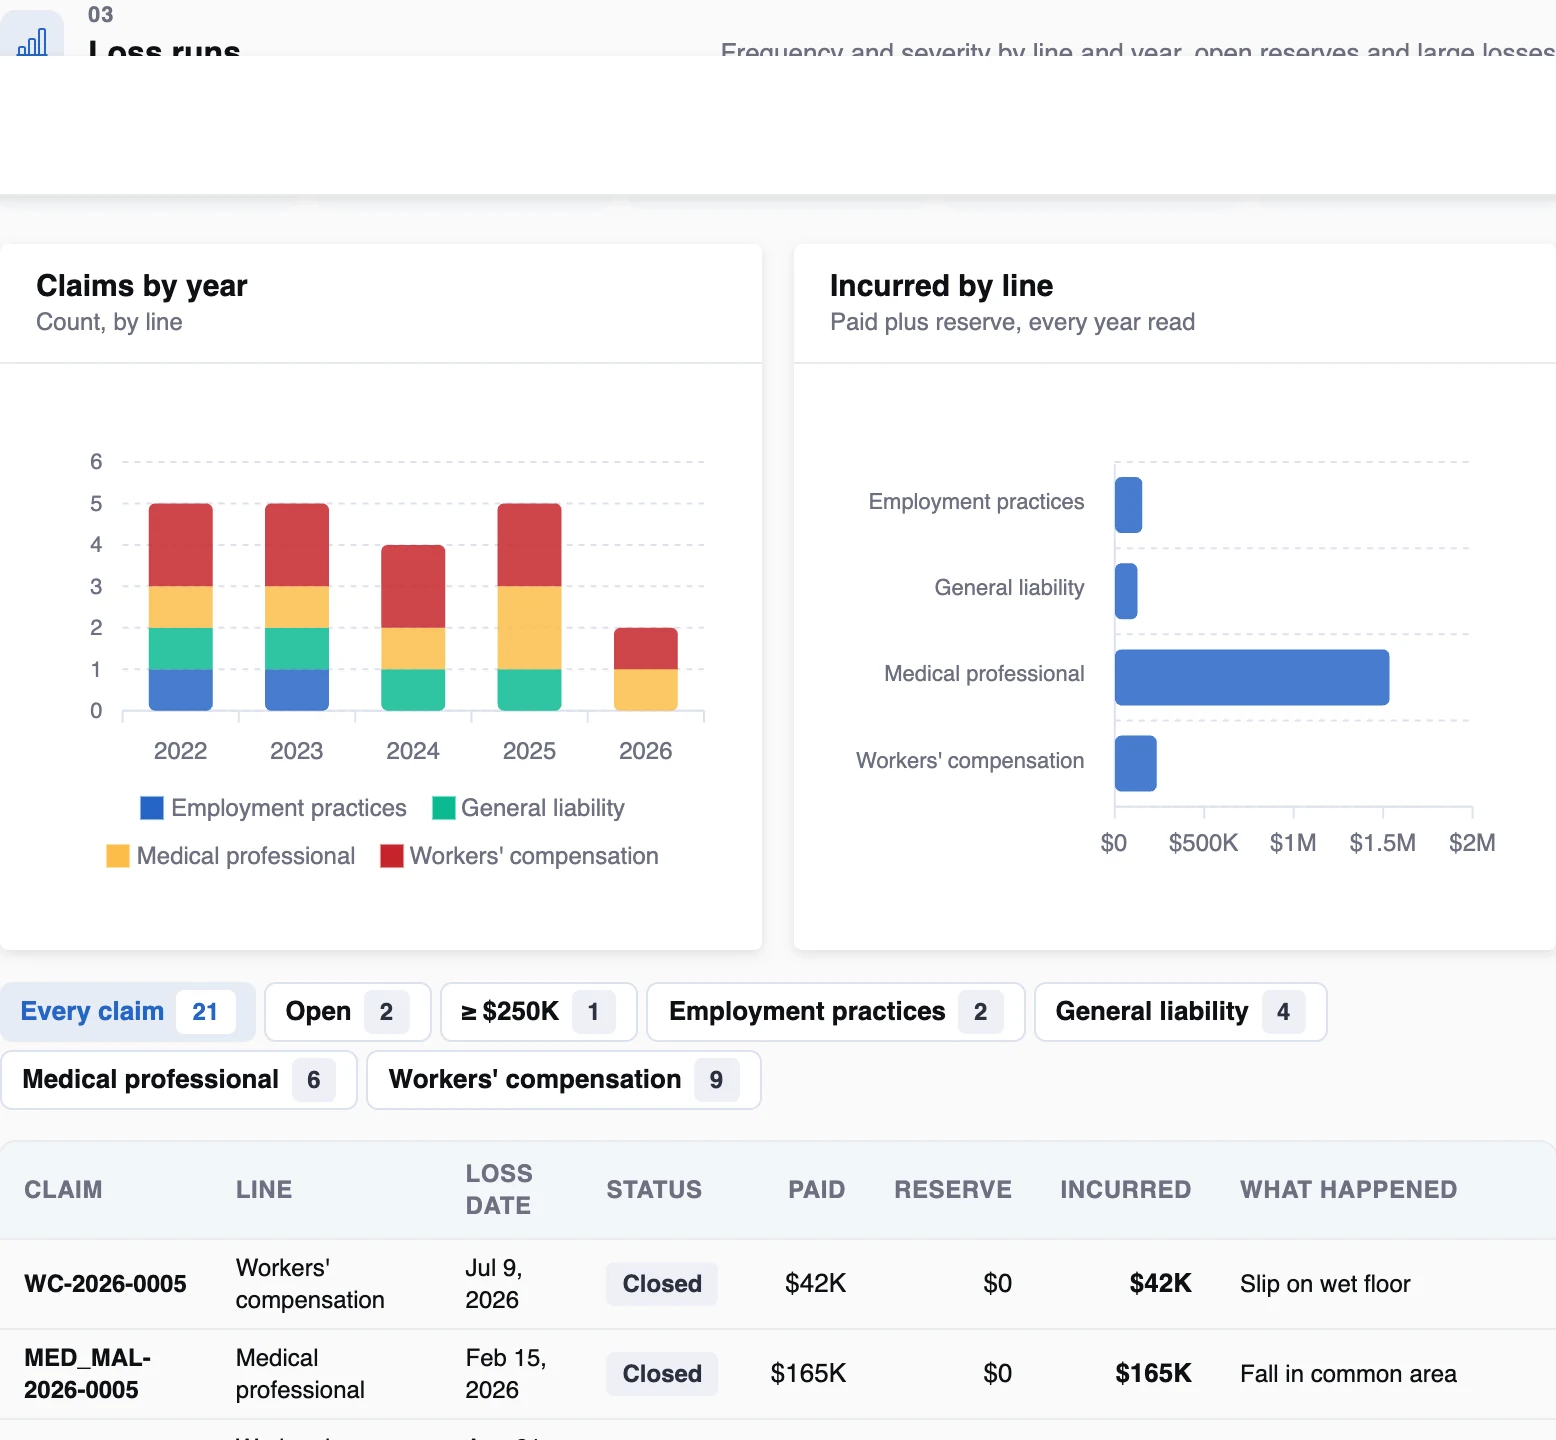Click the "Fall in common area" description

pos(1348,1374)
